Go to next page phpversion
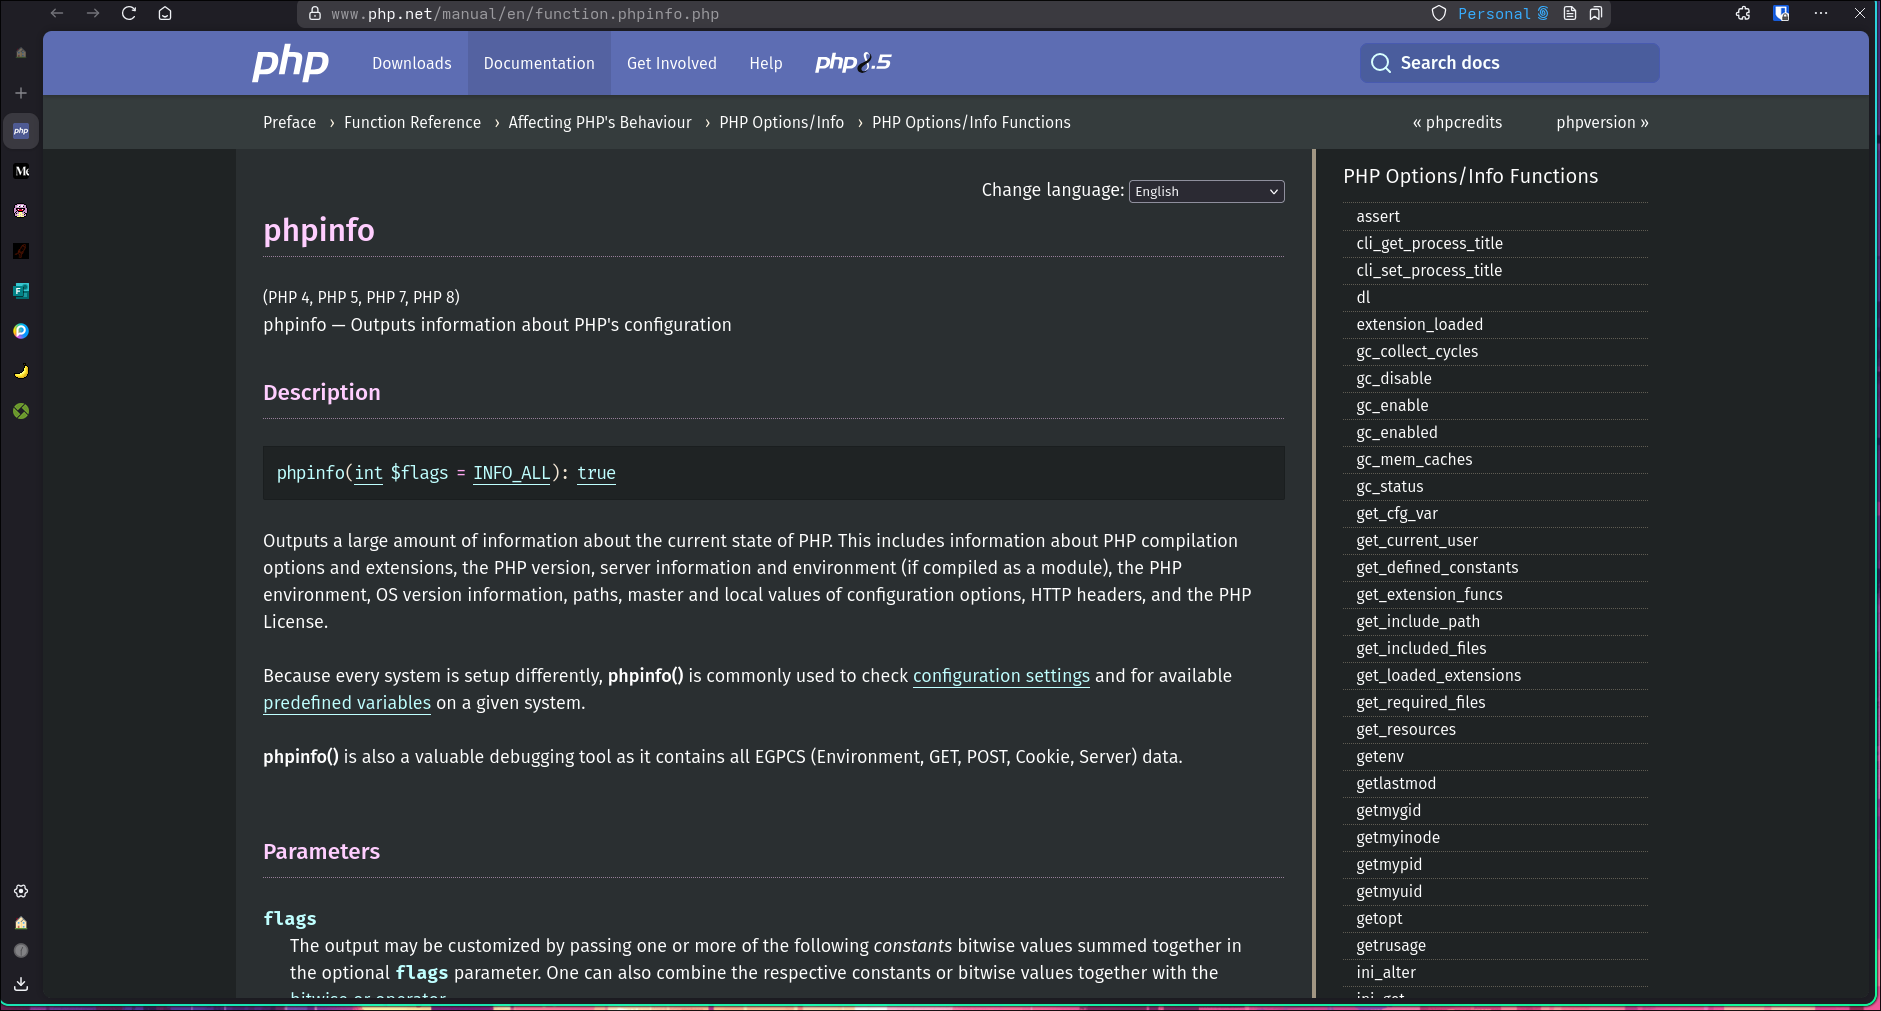The width and height of the screenshot is (1881, 1011). 1602,122
